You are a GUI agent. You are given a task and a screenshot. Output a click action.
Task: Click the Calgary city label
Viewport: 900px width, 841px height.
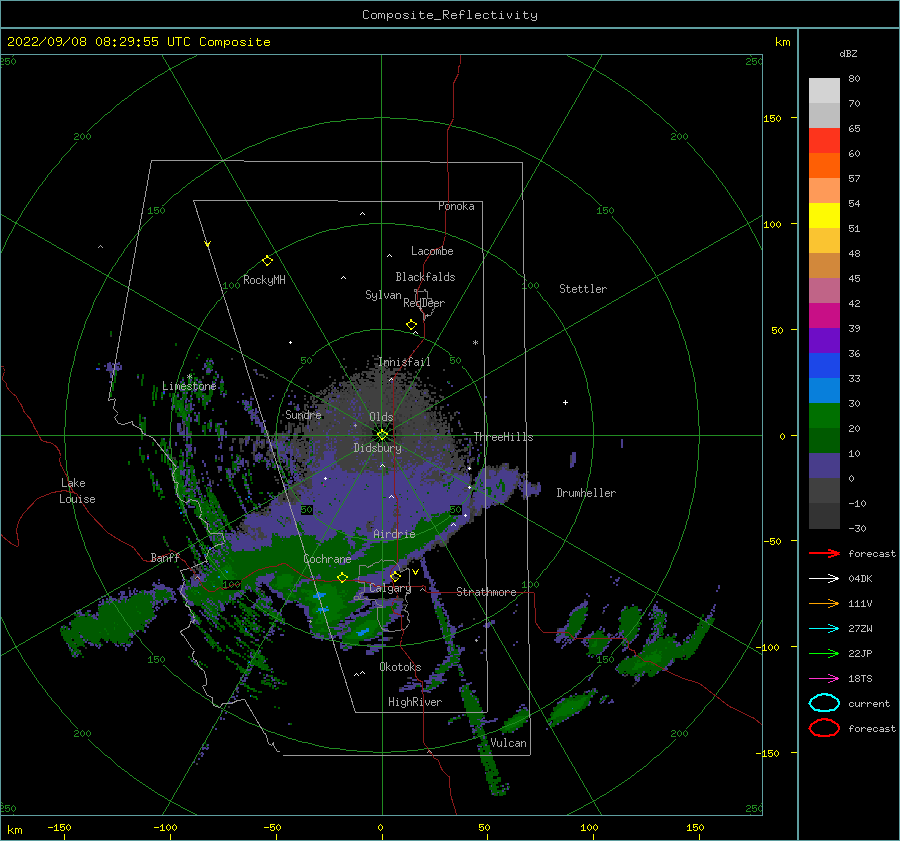click(390, 588)
